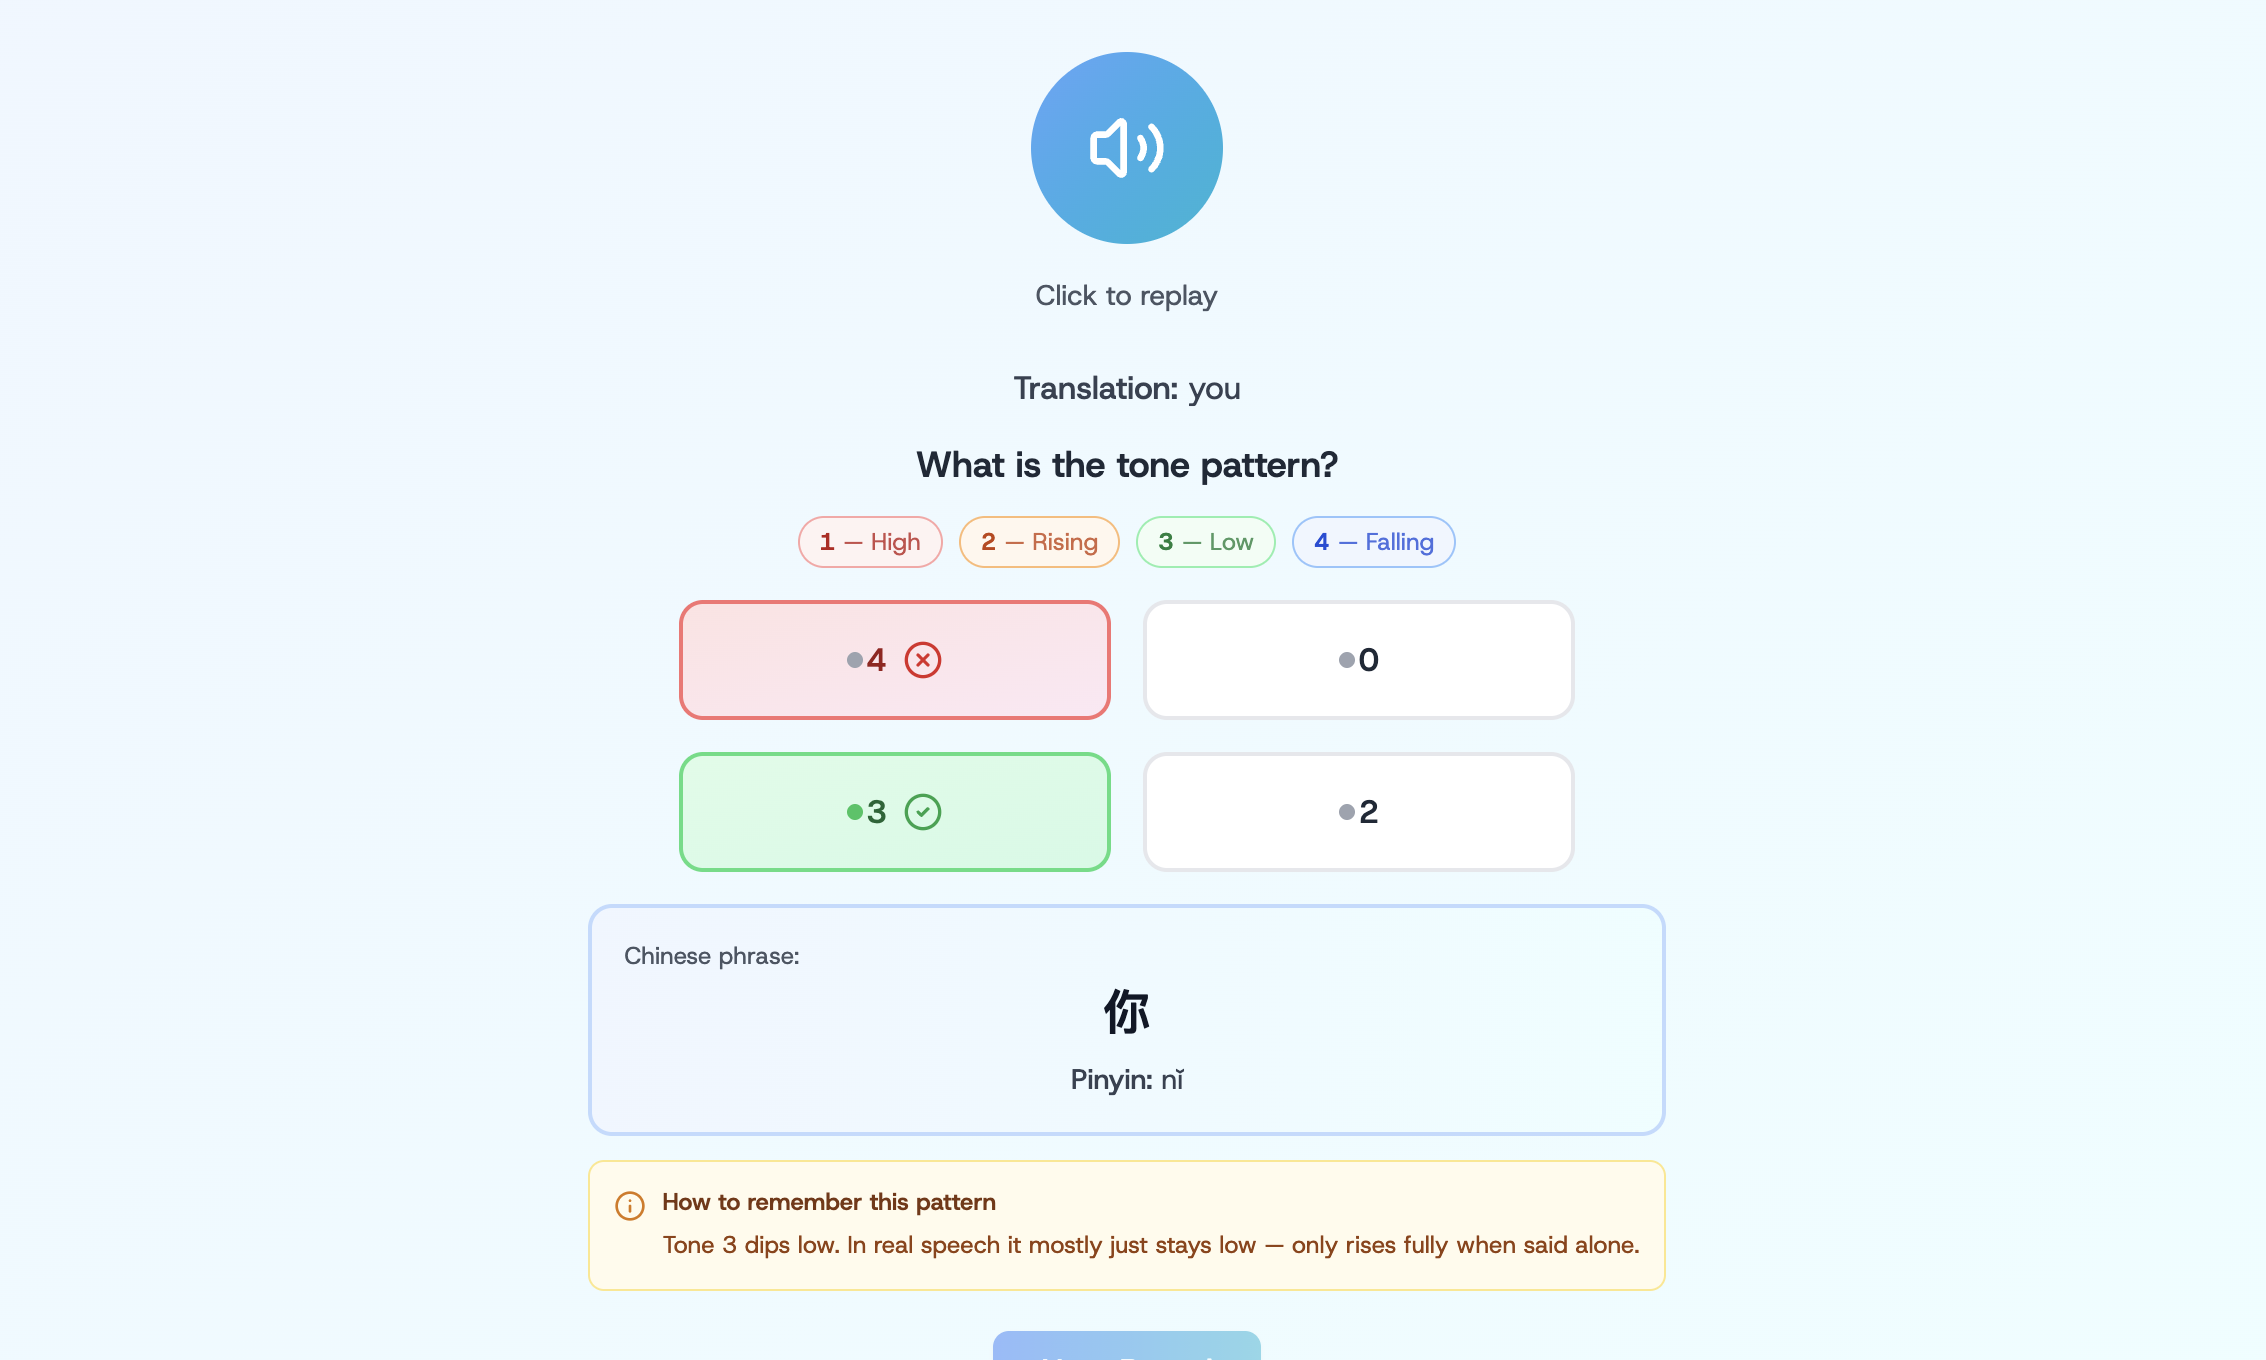Pick the answer option 2

click(x=1358, y=812)
